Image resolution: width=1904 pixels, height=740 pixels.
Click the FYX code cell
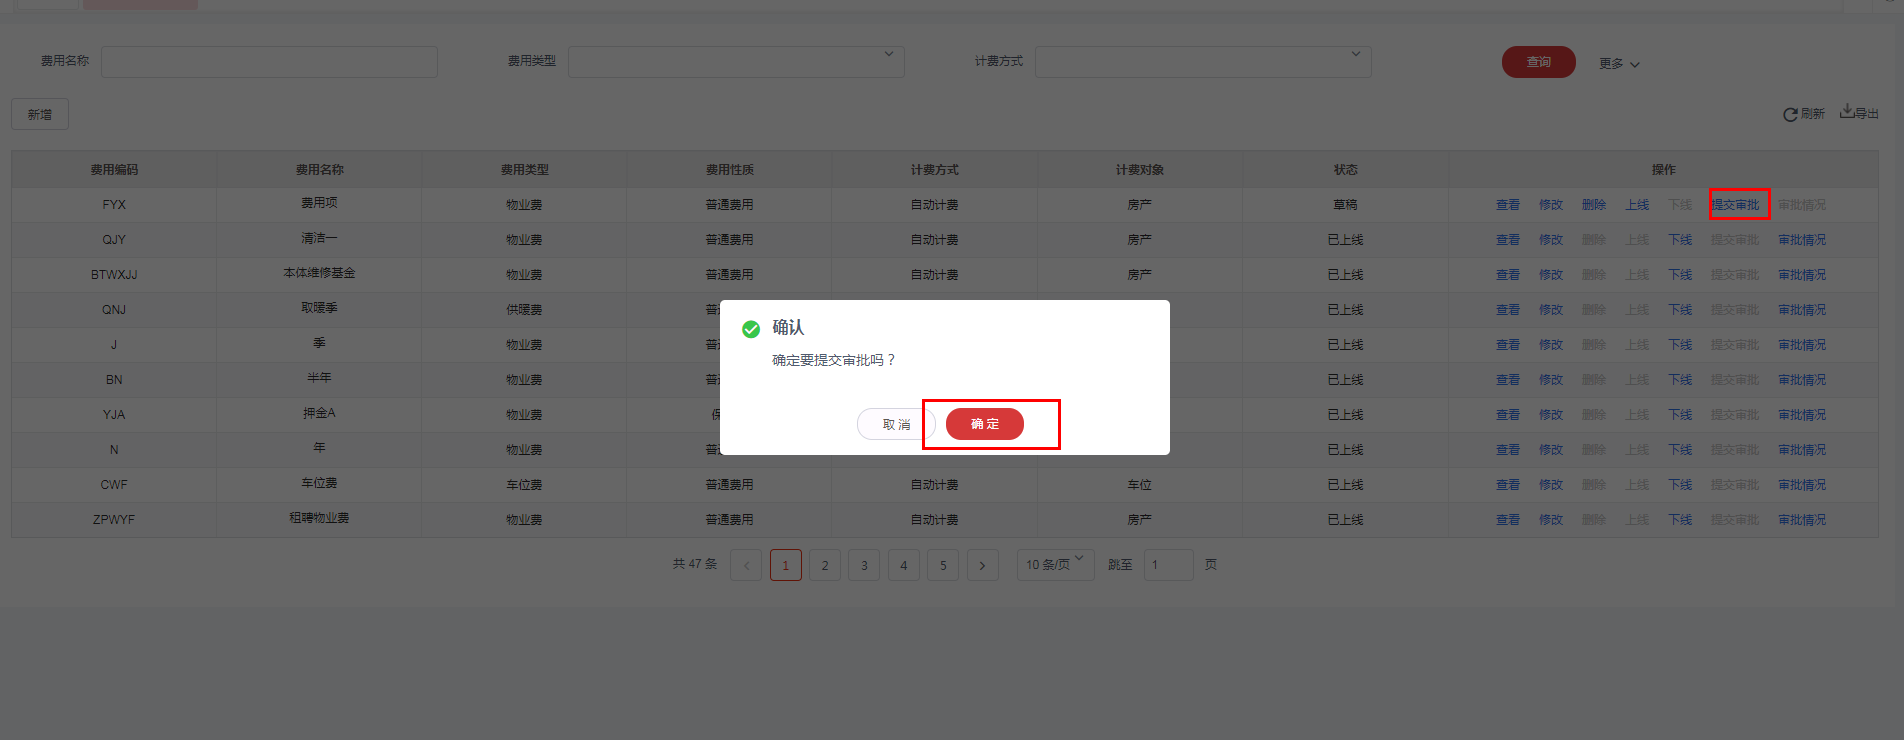(114, 205)
